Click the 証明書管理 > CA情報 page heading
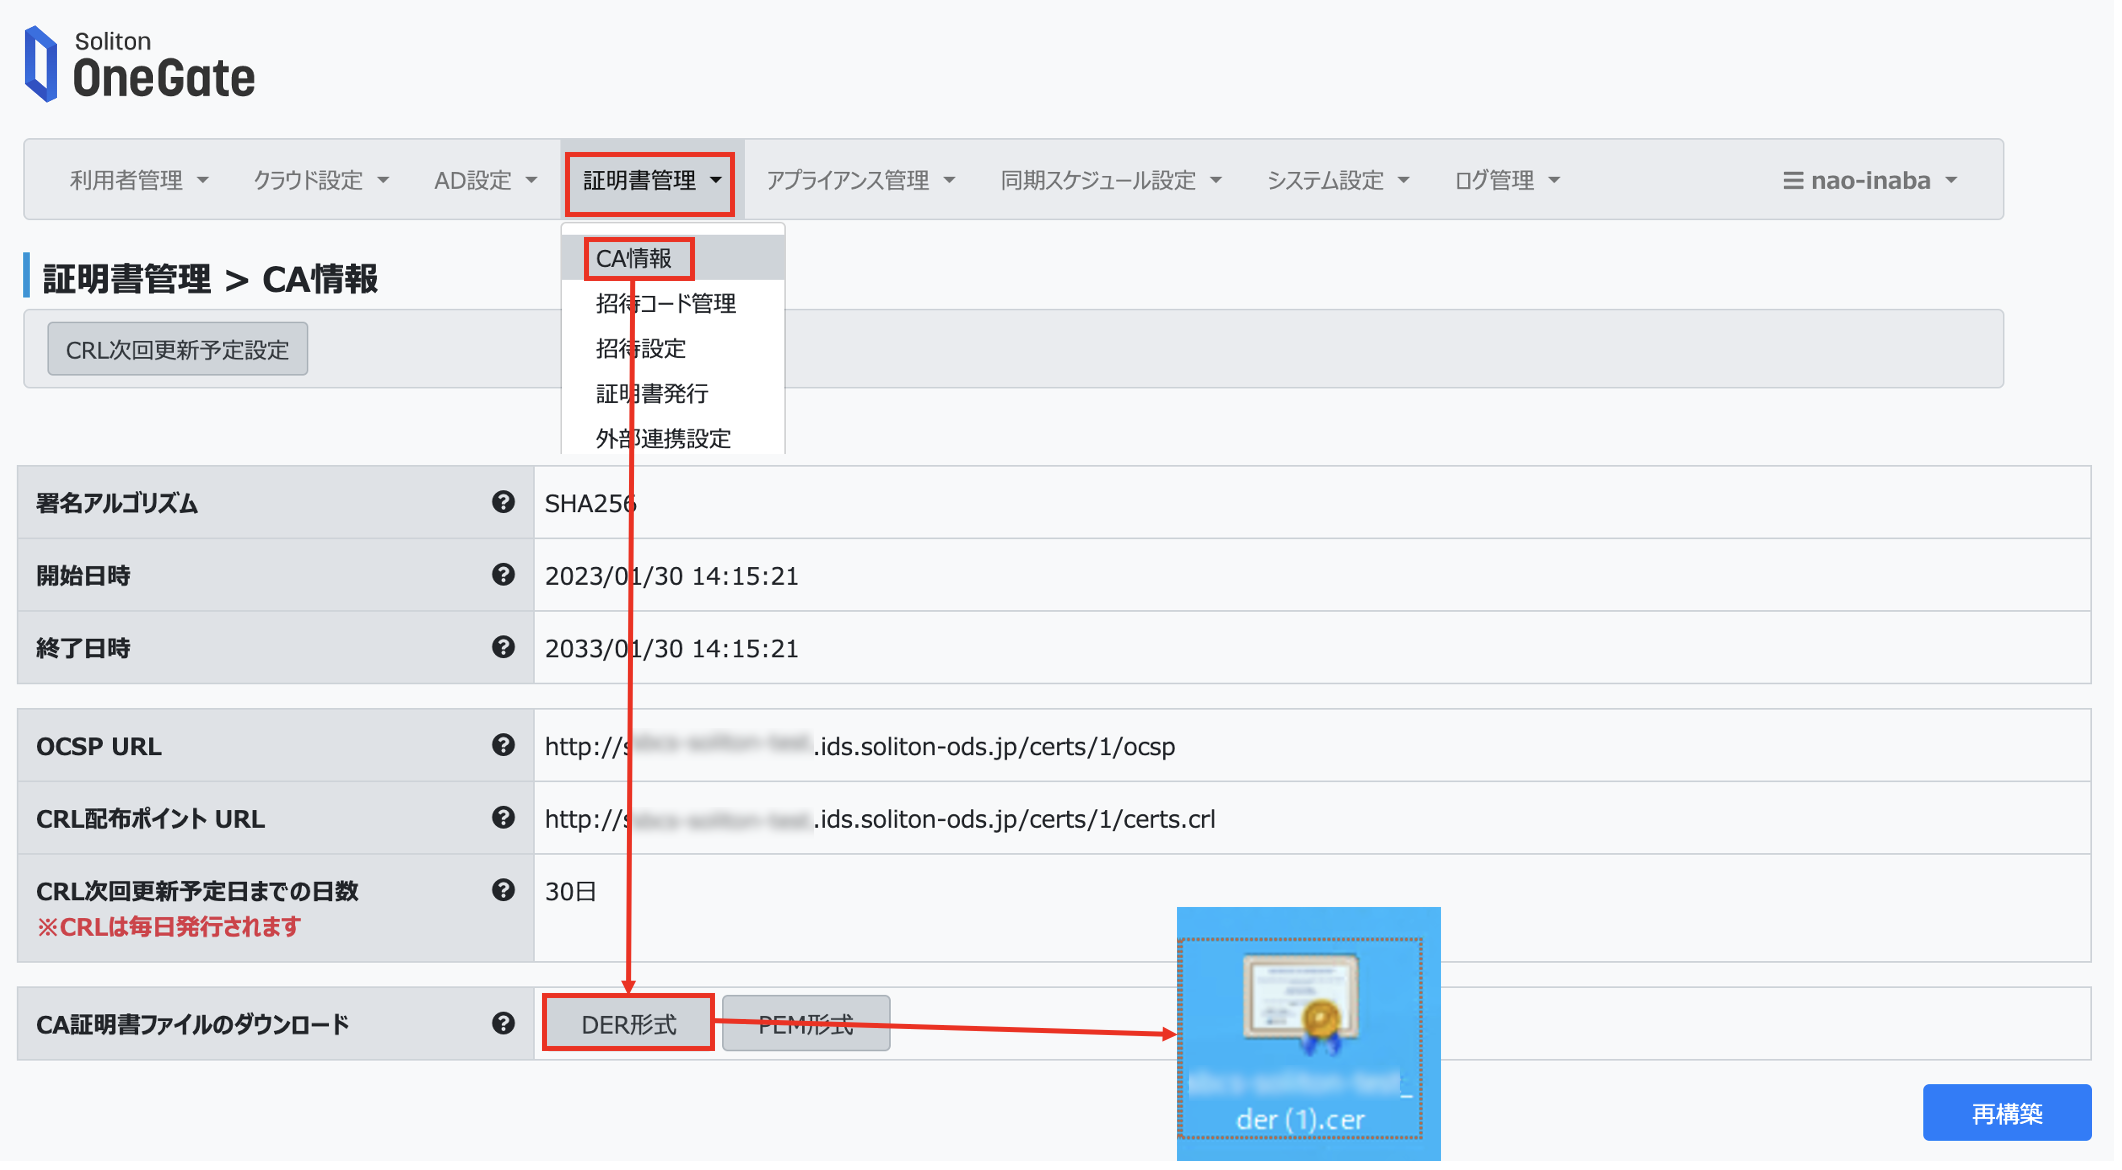2122x1170 pixels. coord(210,280)
